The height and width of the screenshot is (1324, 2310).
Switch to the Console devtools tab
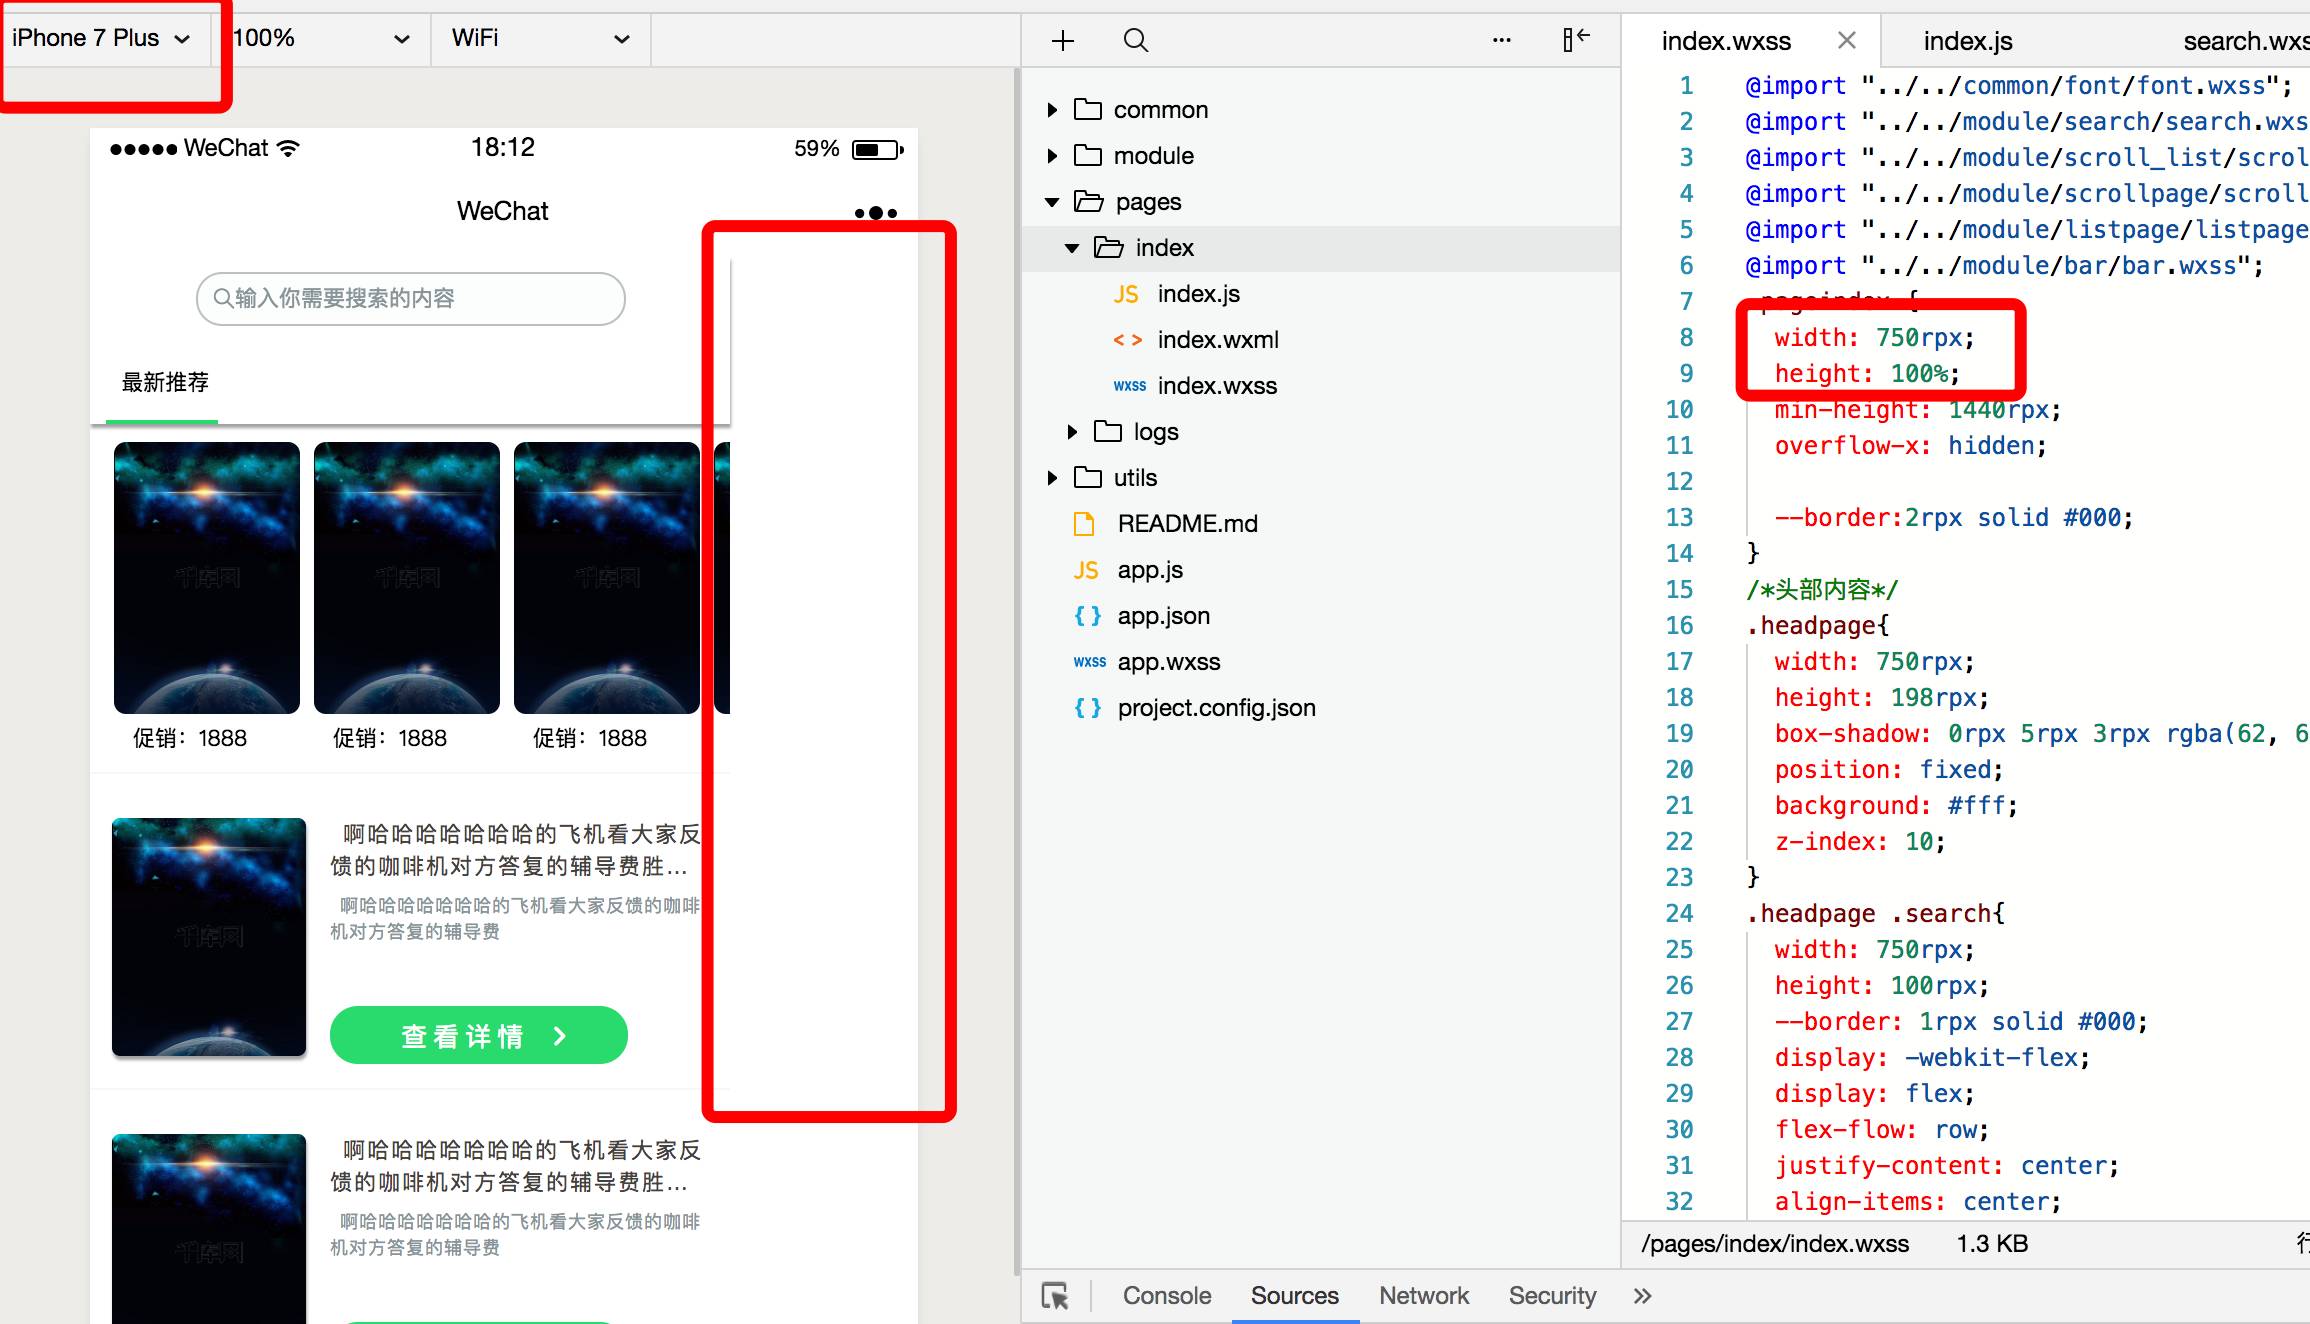point(1166,1296)
